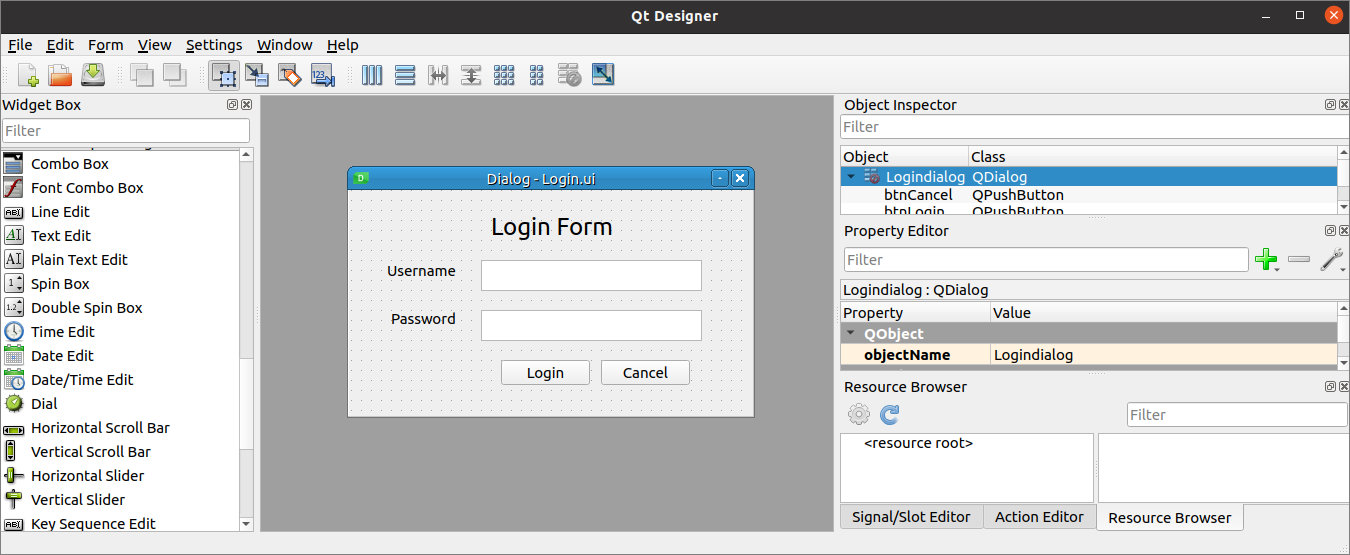Reload resources in the Resource Browser
The width and height of the screenshot is (1350, 555).
point(889,414)
